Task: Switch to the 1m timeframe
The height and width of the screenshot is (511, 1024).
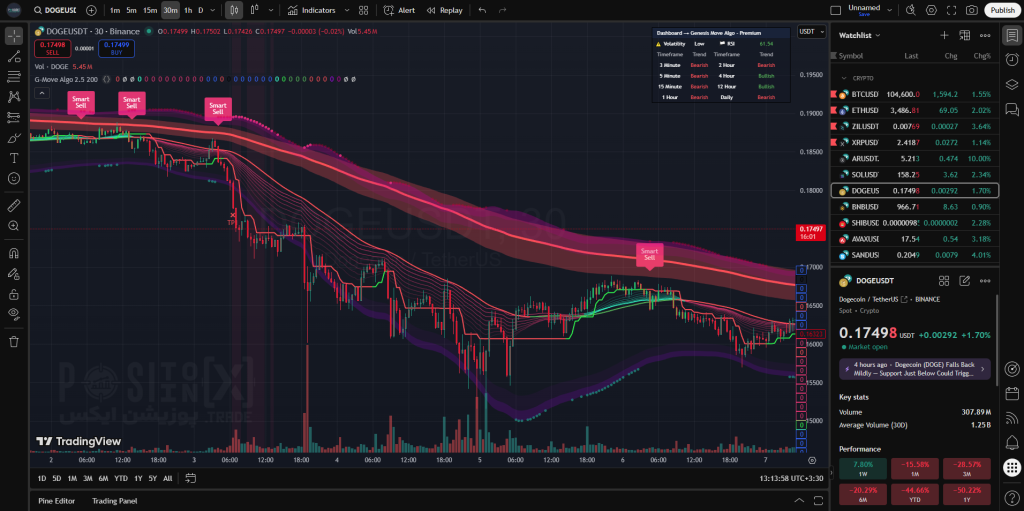Action: click(115, 10)
